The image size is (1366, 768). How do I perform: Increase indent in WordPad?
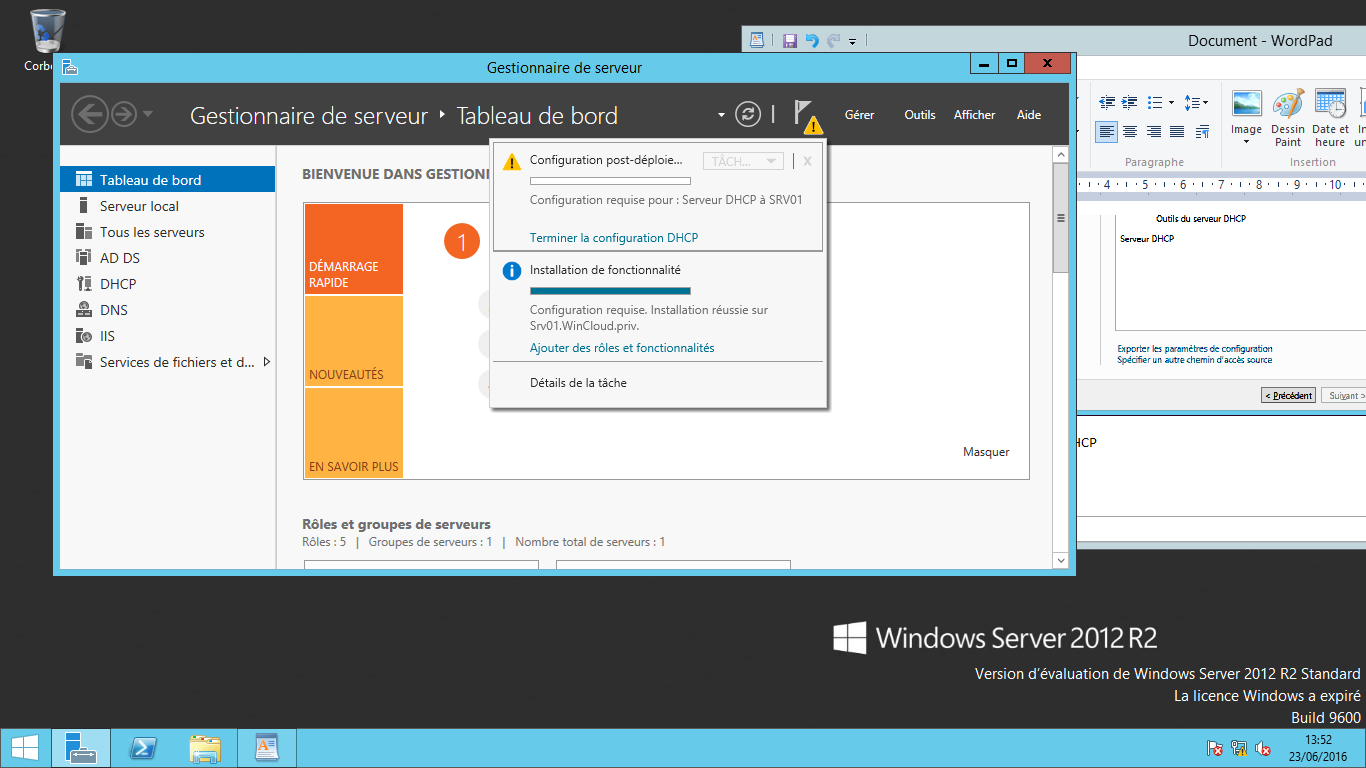(1130, 102)
